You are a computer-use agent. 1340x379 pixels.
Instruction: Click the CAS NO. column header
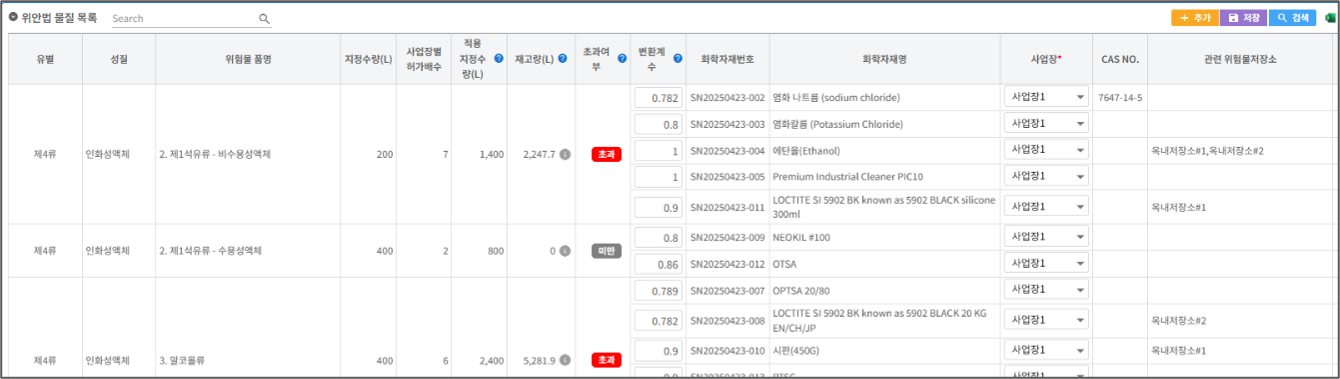click(x=1119, y=59)
